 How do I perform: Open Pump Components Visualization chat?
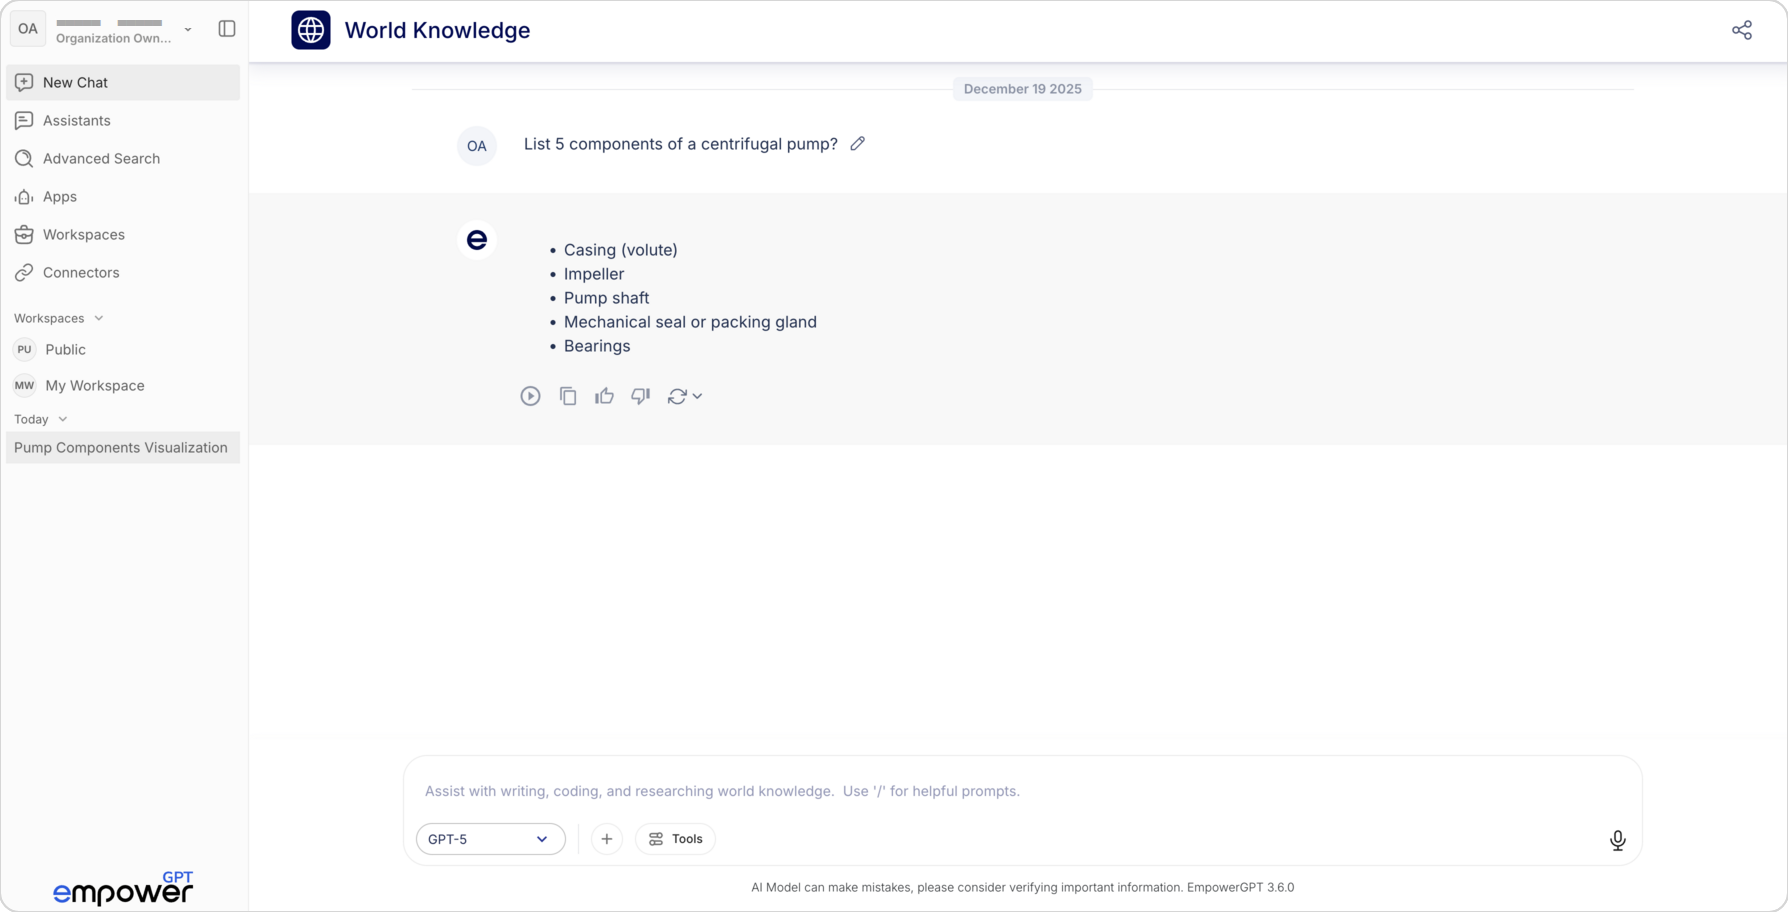[x=121, y=447]
